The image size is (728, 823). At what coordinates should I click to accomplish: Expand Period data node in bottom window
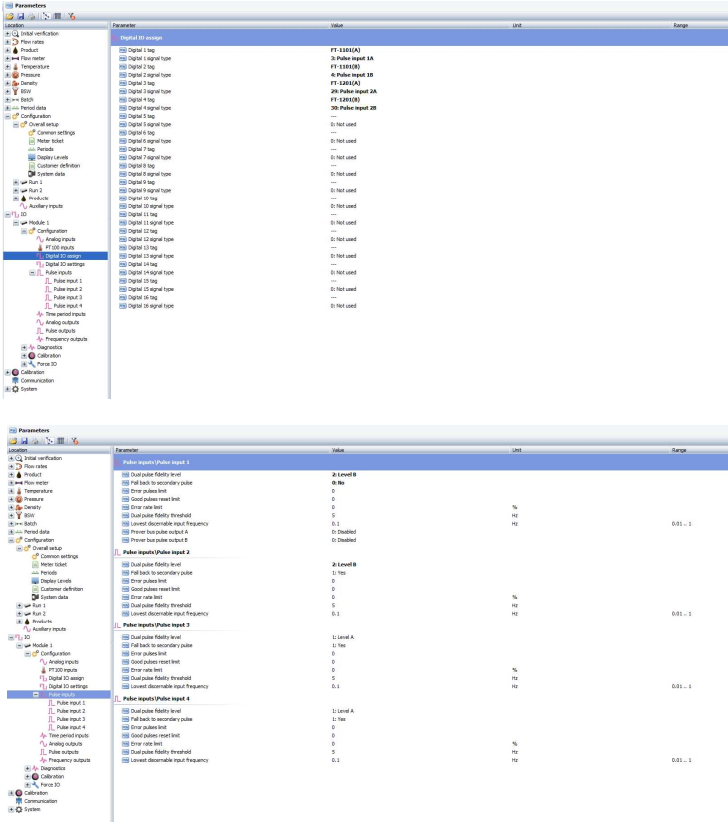point(11,532)
